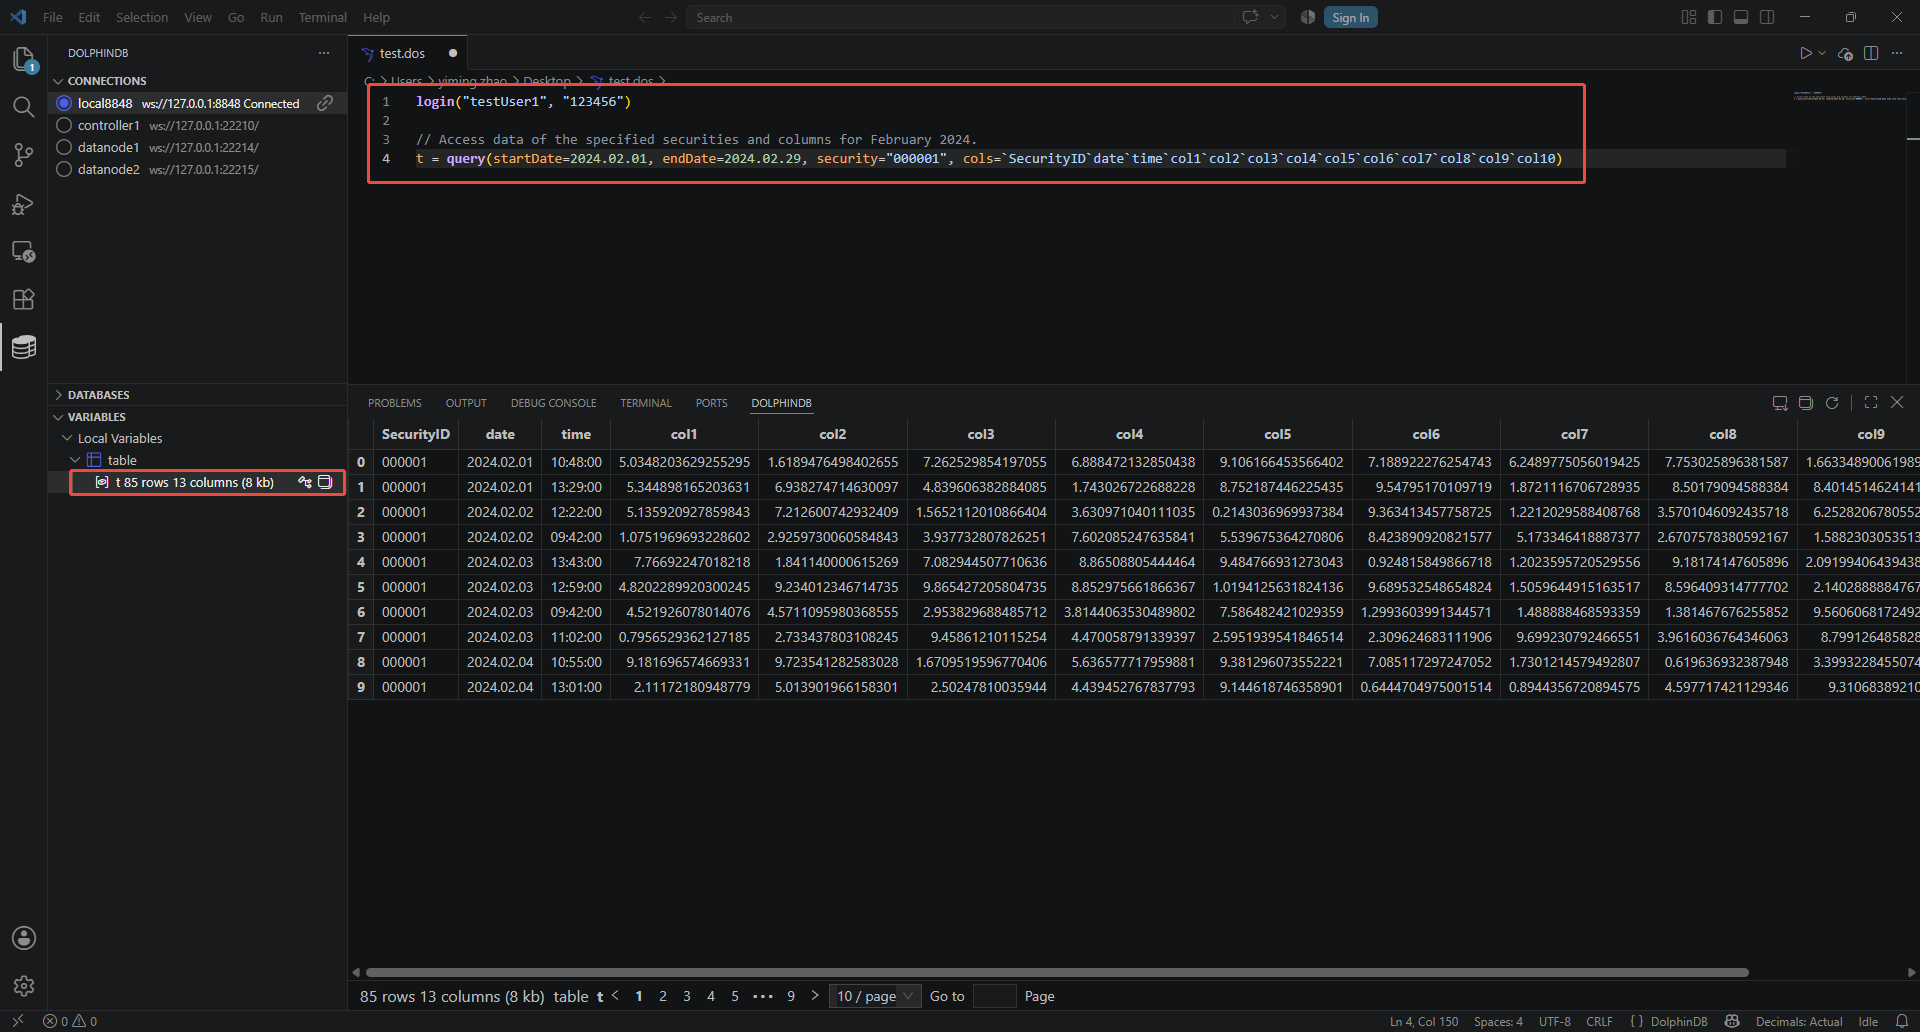Switch to the OUTPUT panel tab
Viewport: 1920px width, 1032px height.
(x=466, y=403)
